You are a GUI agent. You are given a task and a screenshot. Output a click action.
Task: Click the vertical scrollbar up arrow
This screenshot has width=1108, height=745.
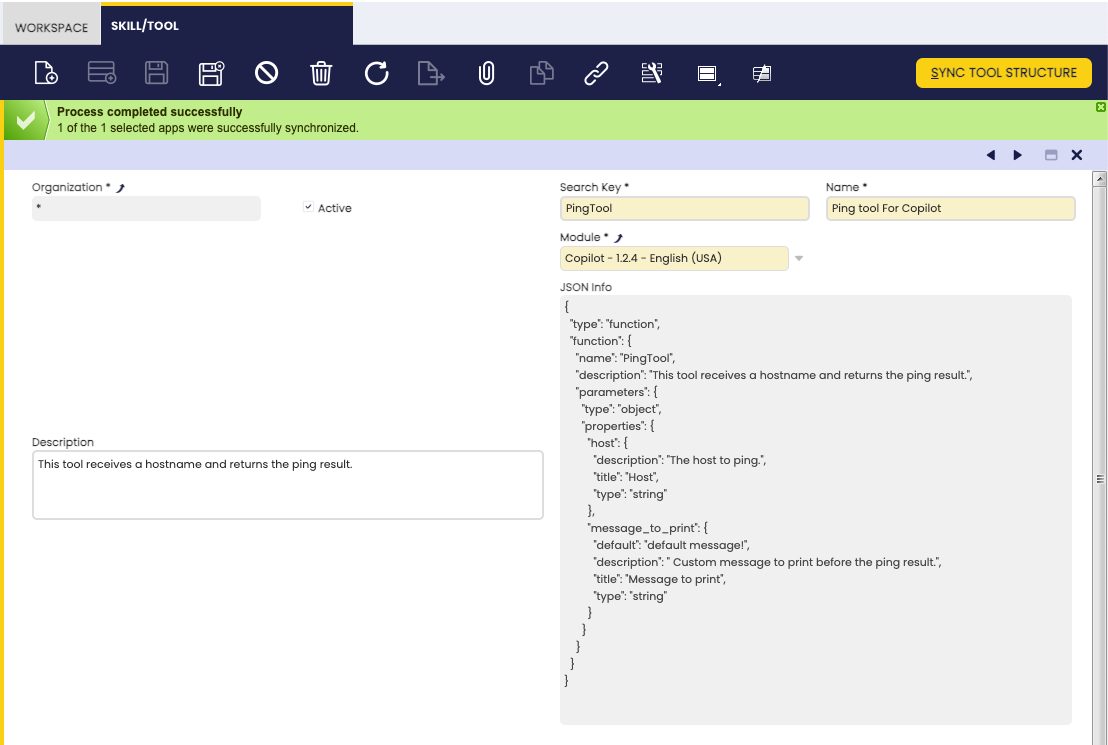(1100, 178)
